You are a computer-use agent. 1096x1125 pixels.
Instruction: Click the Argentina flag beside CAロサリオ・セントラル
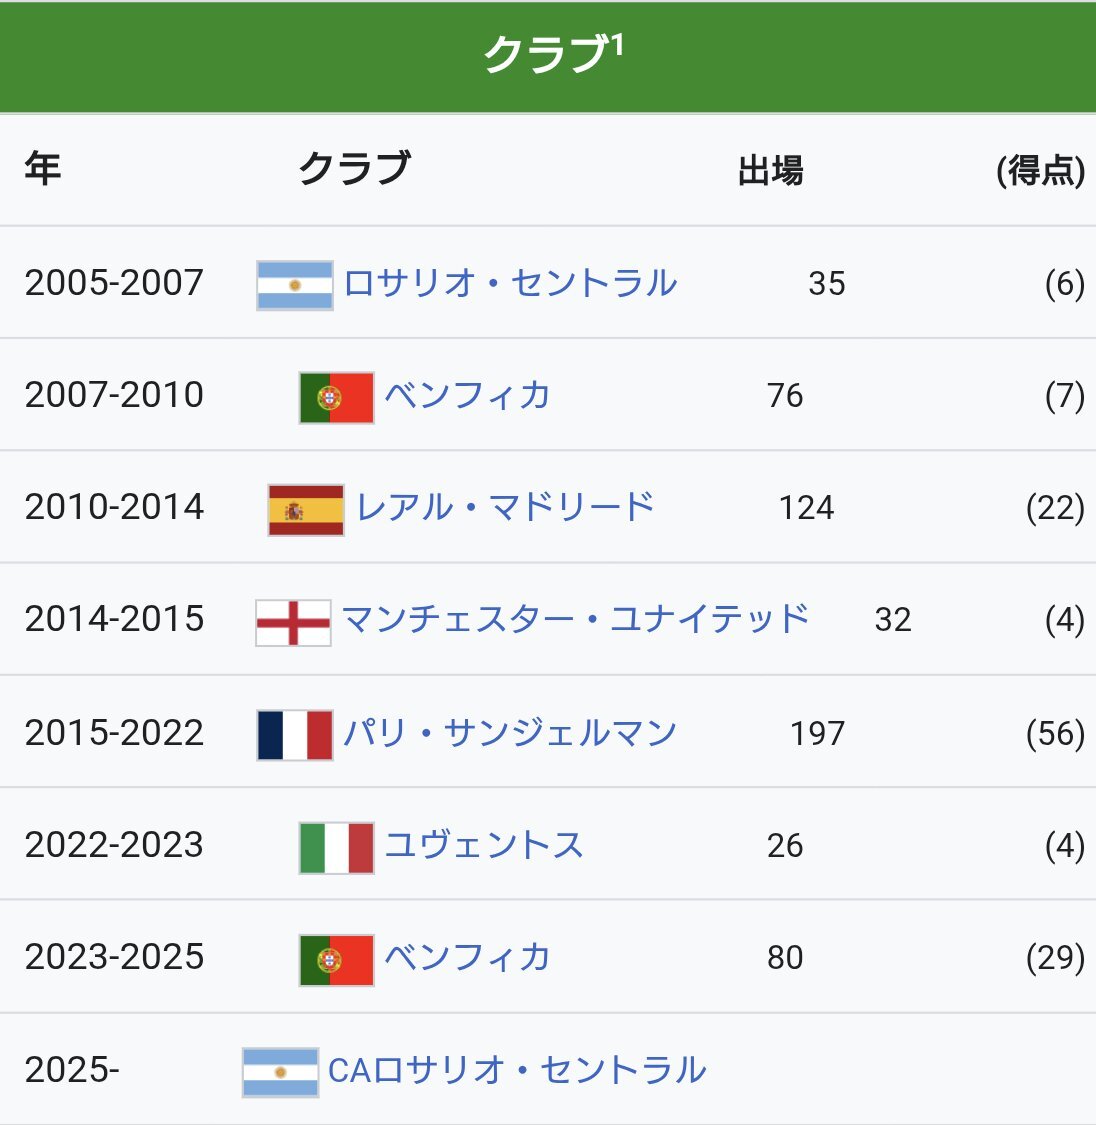[x=280, y=1073]
